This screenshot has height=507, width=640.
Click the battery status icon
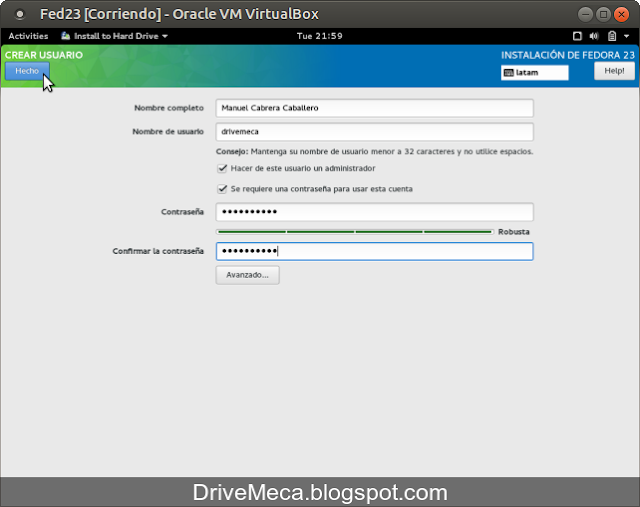pos(612,36)
